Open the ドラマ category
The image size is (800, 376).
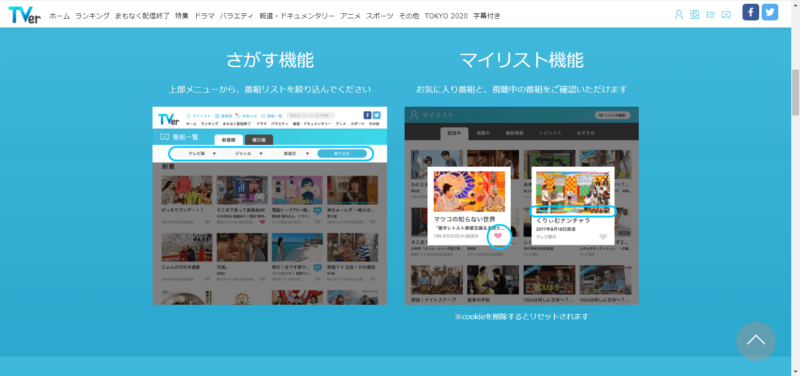click(204, 16)
